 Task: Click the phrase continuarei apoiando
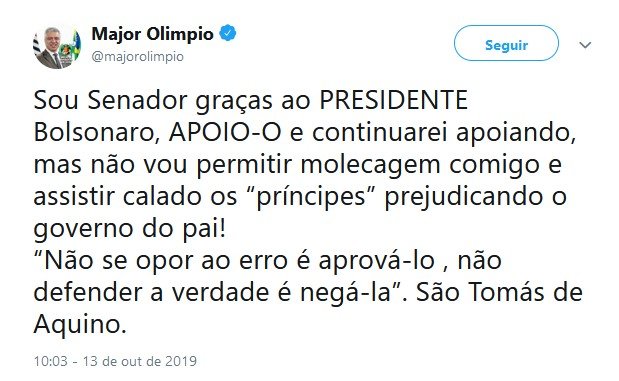click(x=444, y=133)
